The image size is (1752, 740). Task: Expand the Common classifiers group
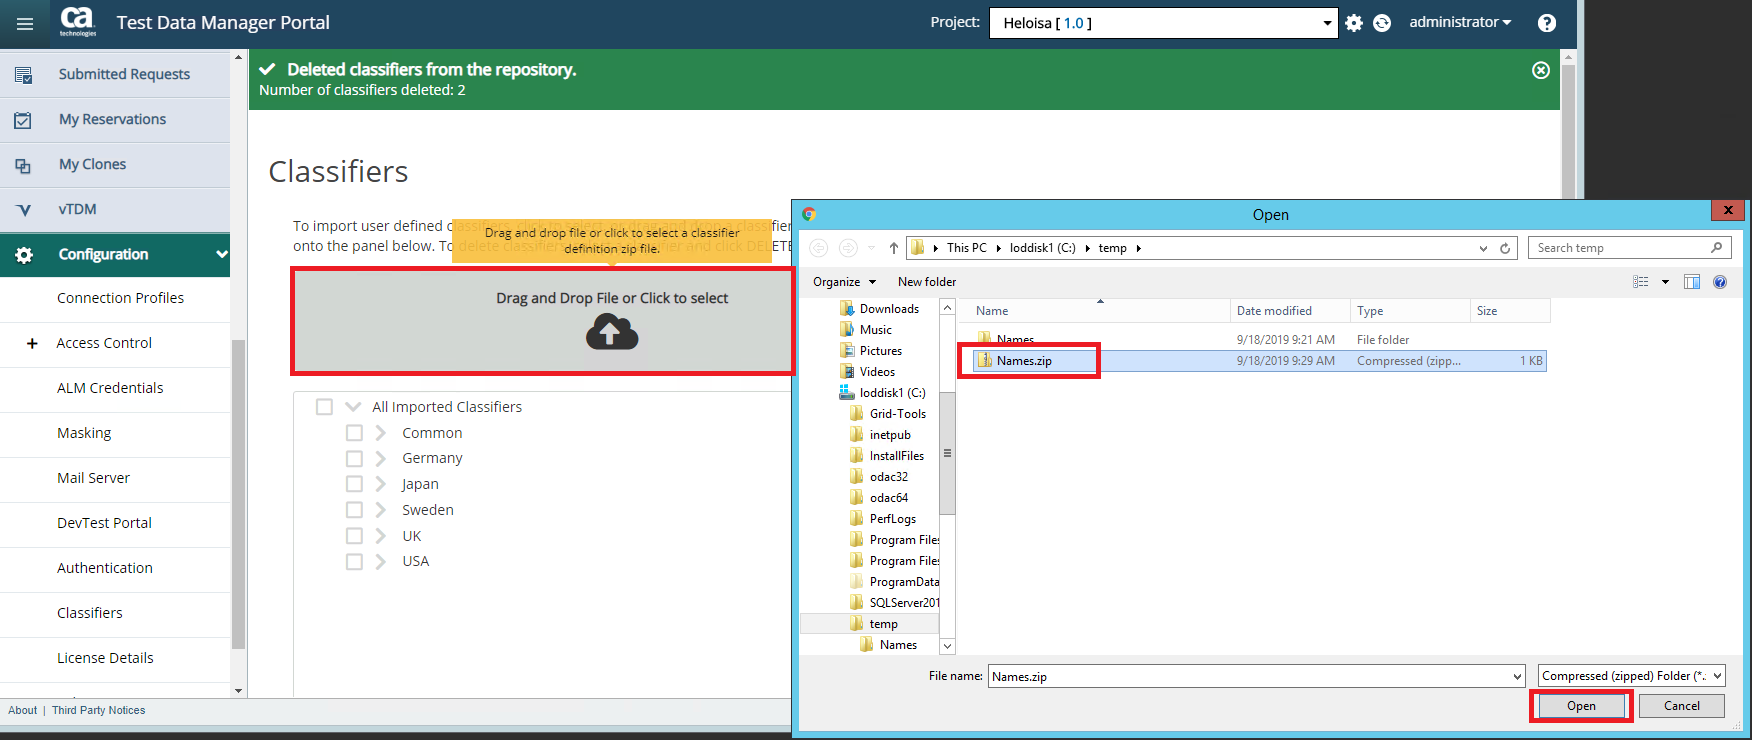(x=381, y=433)
